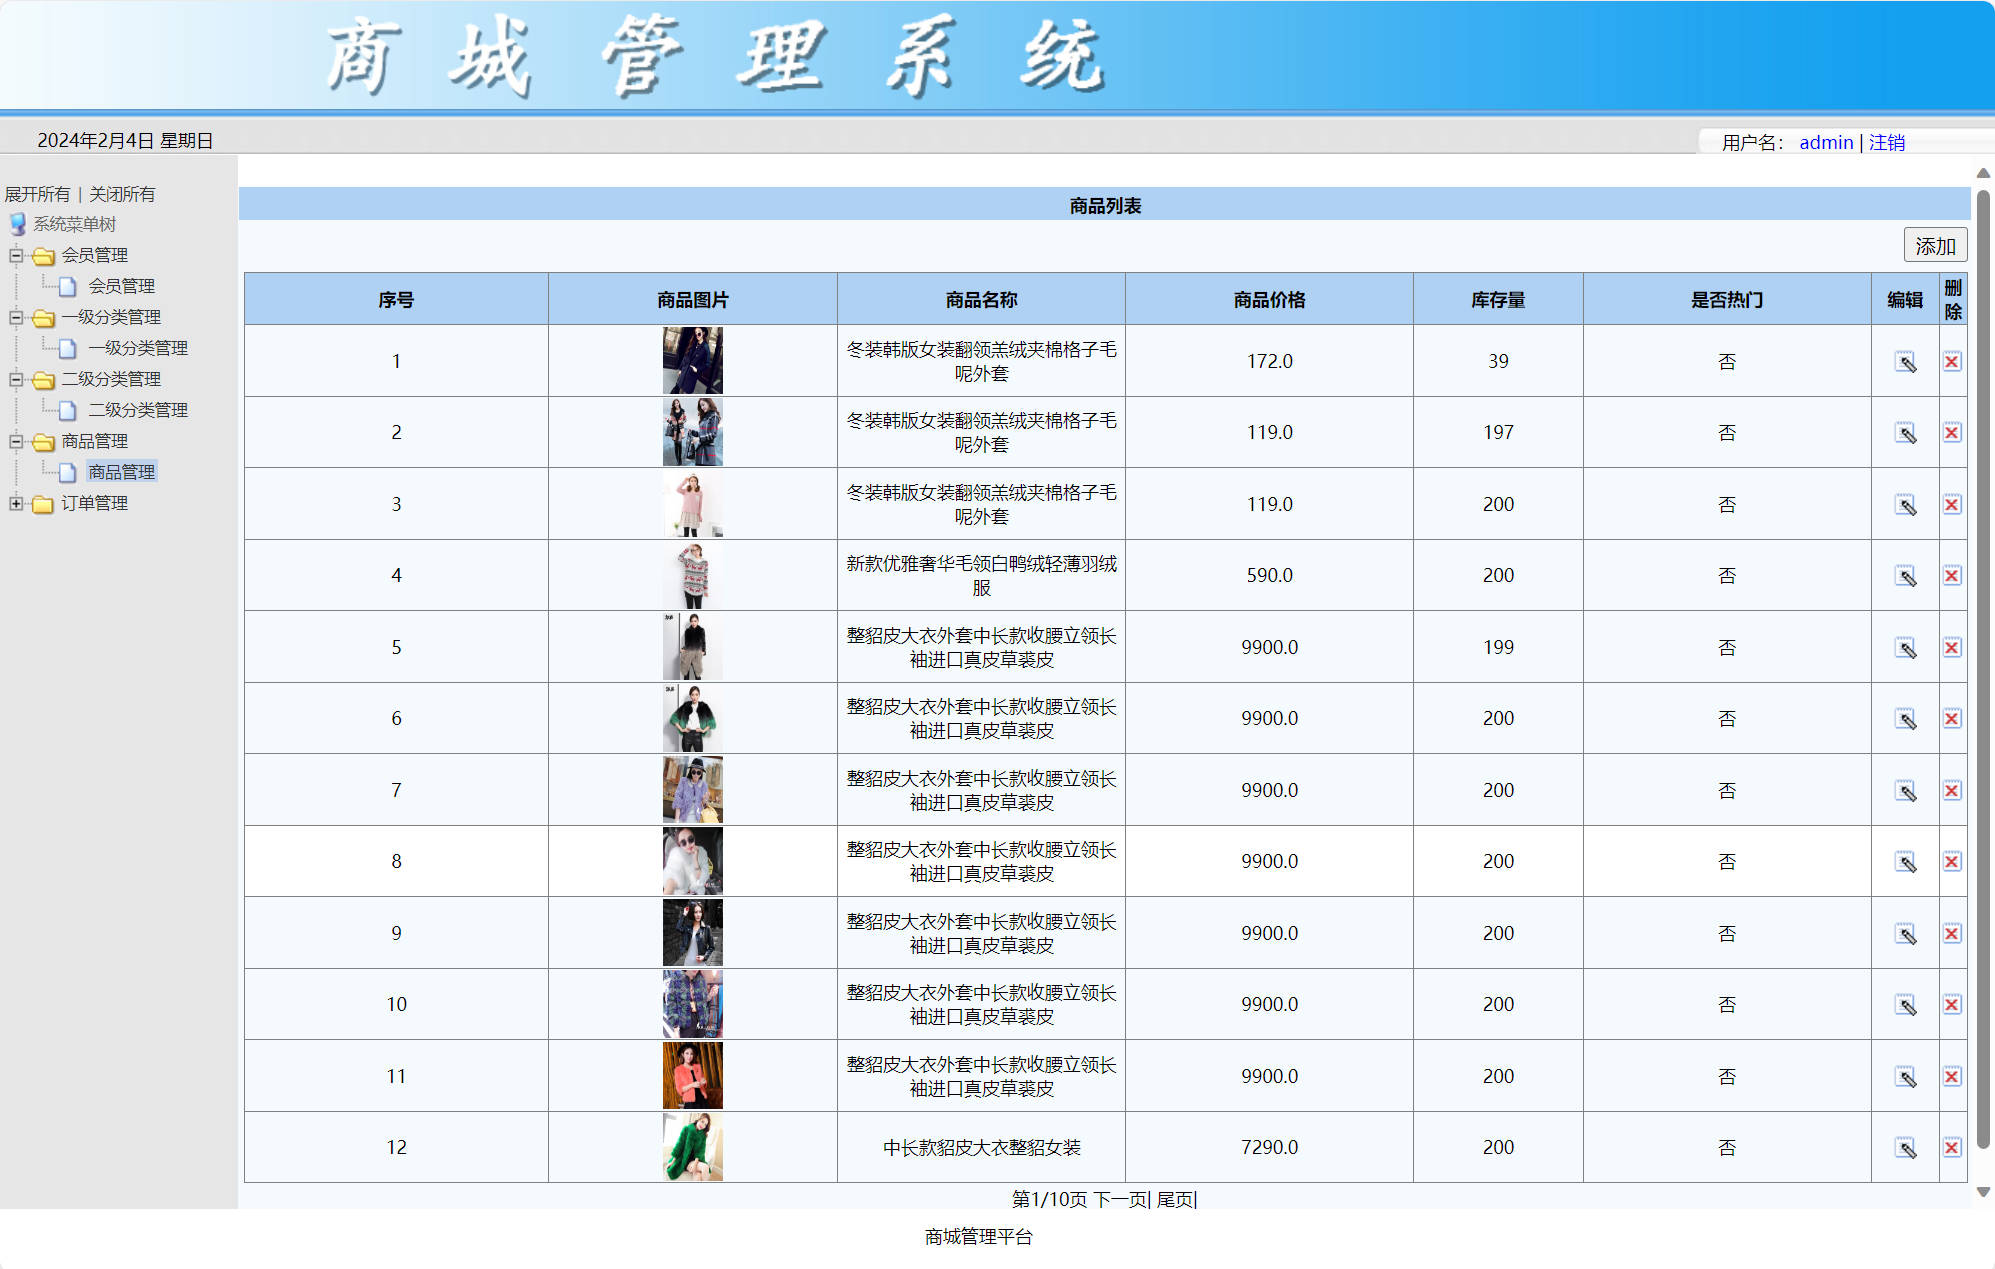
Task: Click the scrollbar down arrow
Action: pos(1983,1192)
